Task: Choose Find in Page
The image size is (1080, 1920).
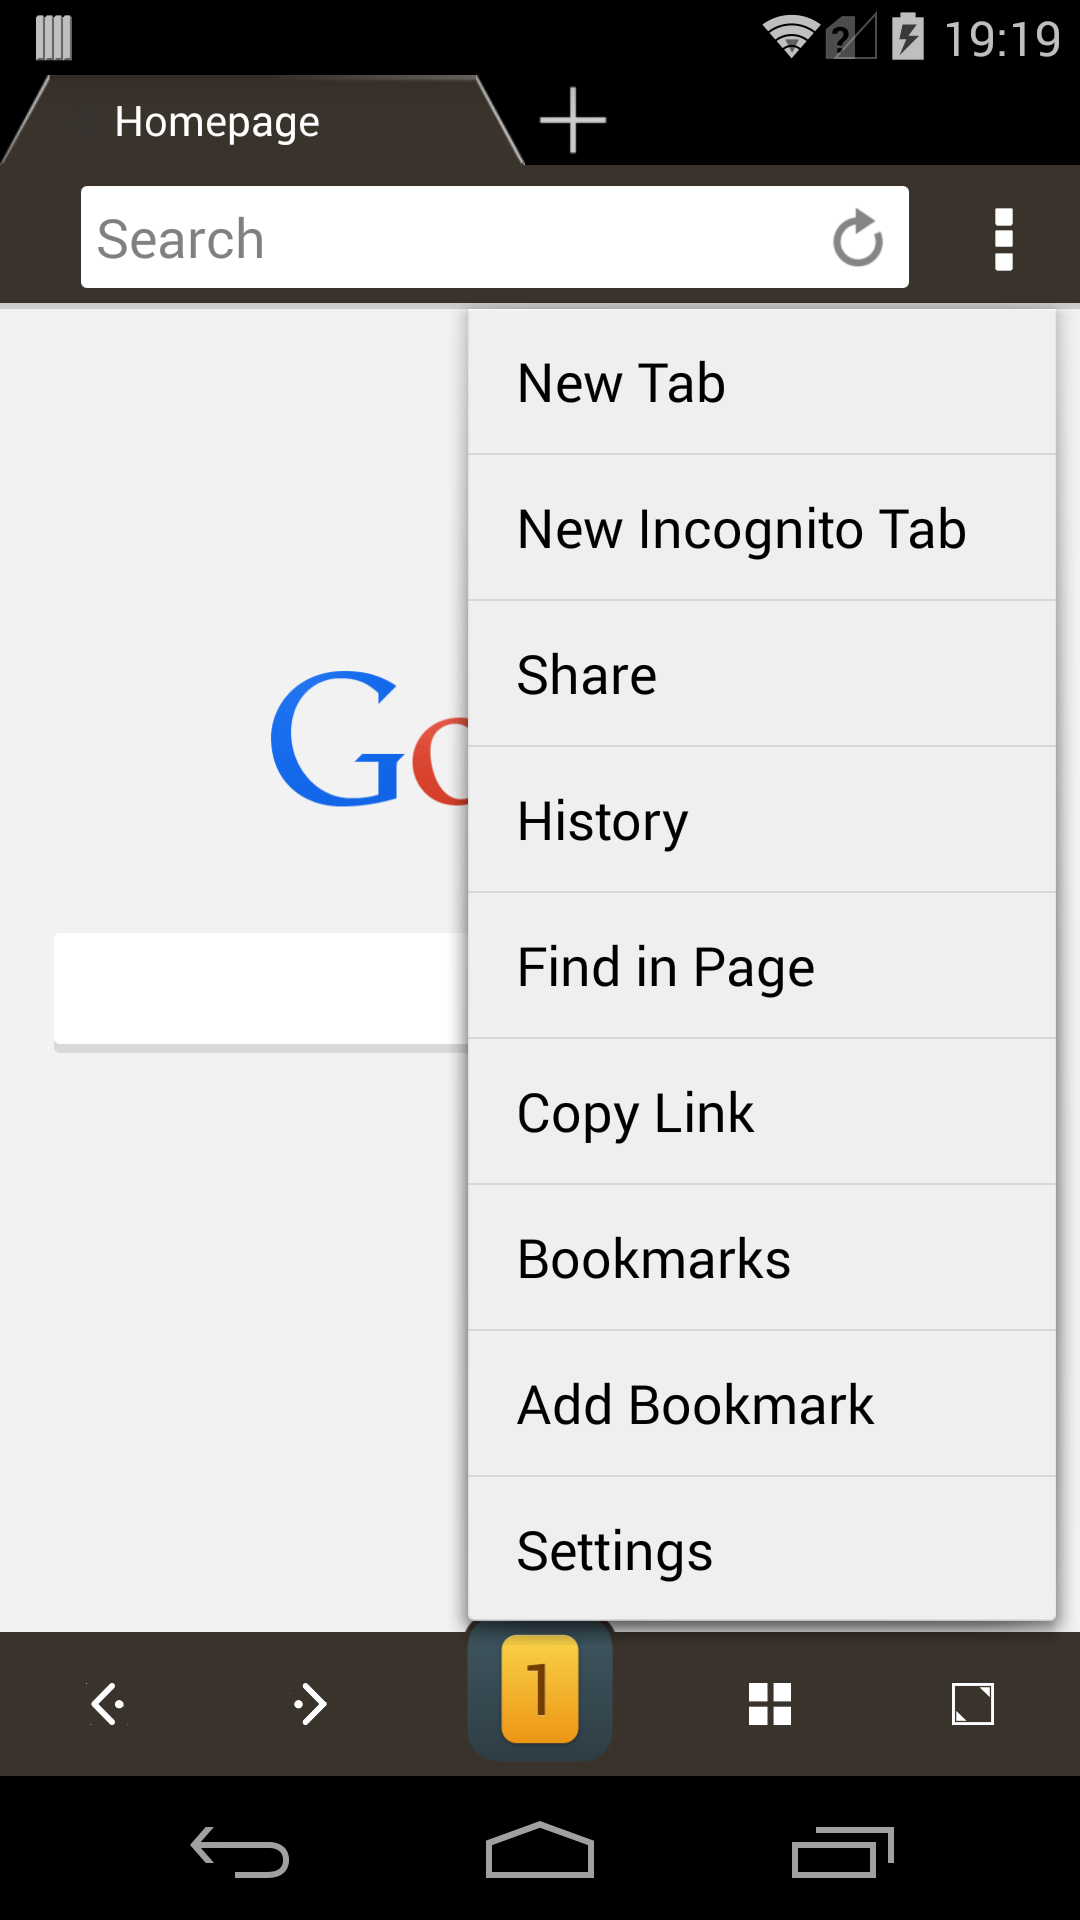Action: point(762,967)
